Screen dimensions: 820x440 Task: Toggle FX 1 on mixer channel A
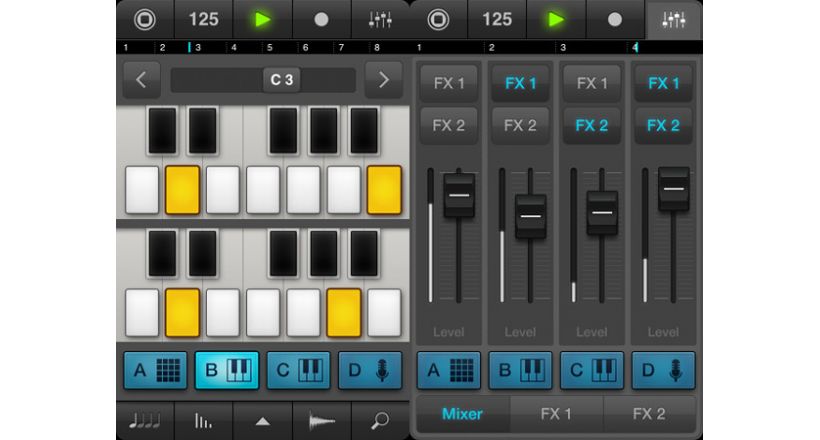[449, 83]
